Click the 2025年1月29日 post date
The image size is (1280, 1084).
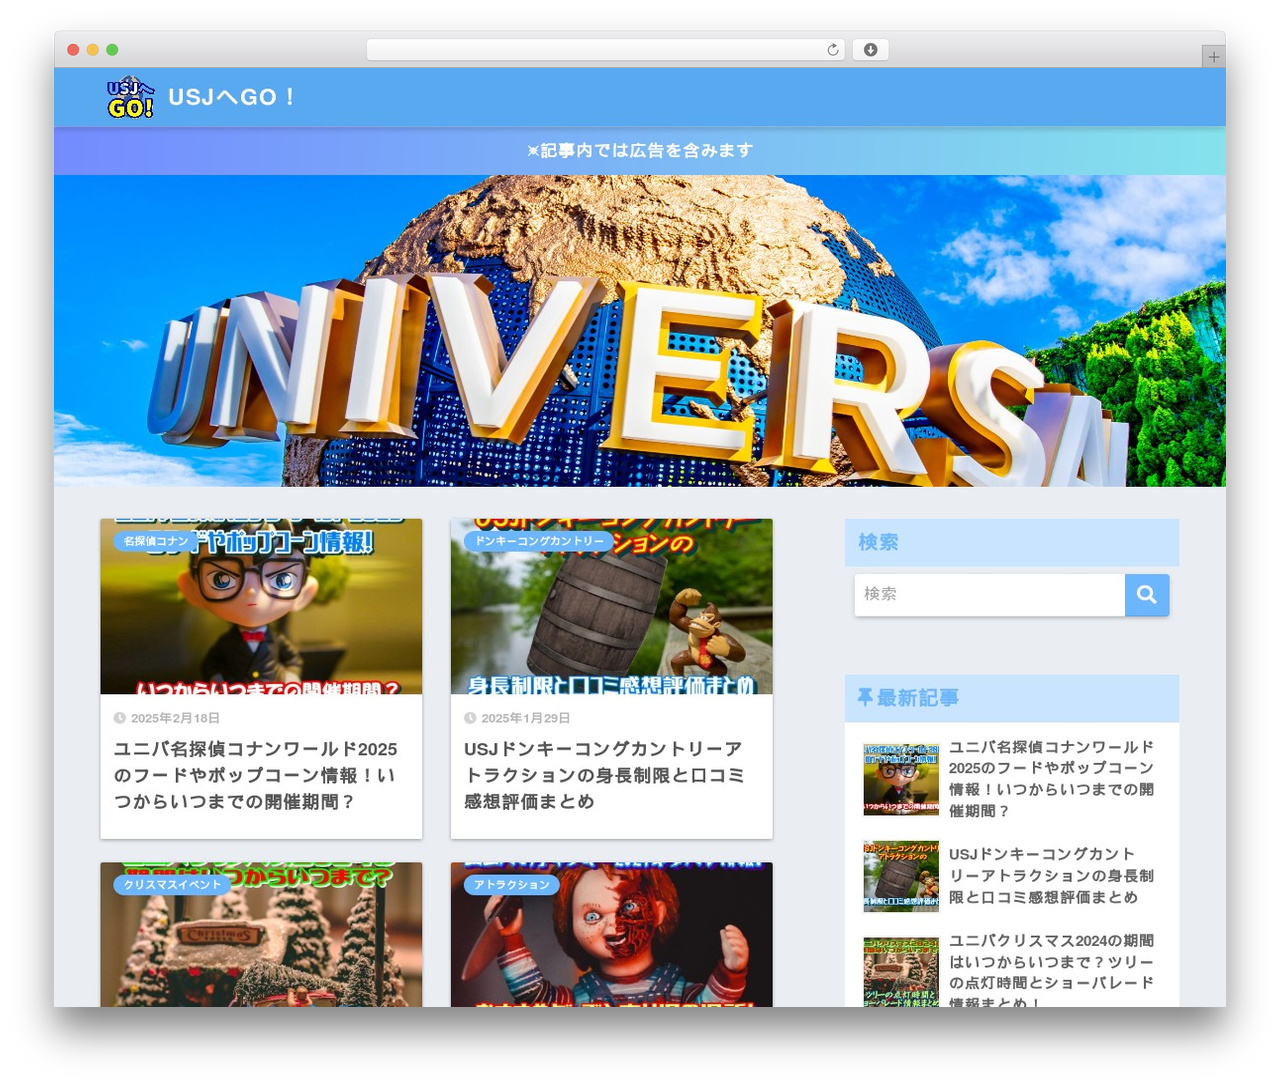click(526, 718)
